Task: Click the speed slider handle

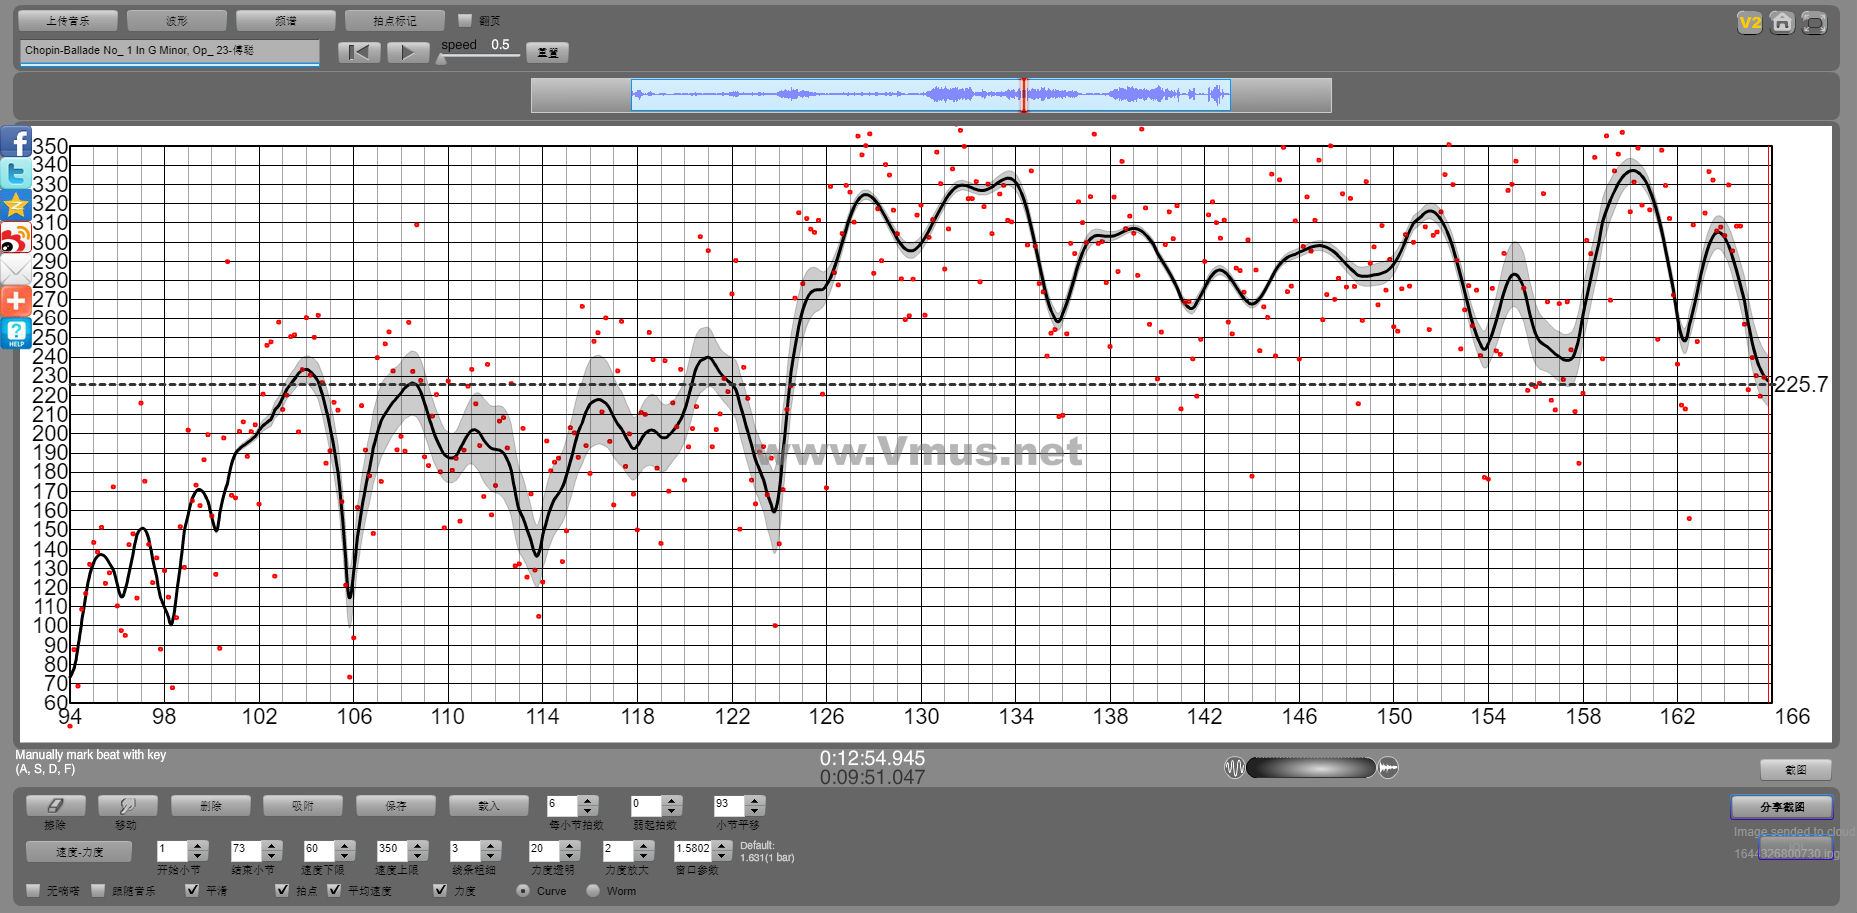Action: pos(441,59)
